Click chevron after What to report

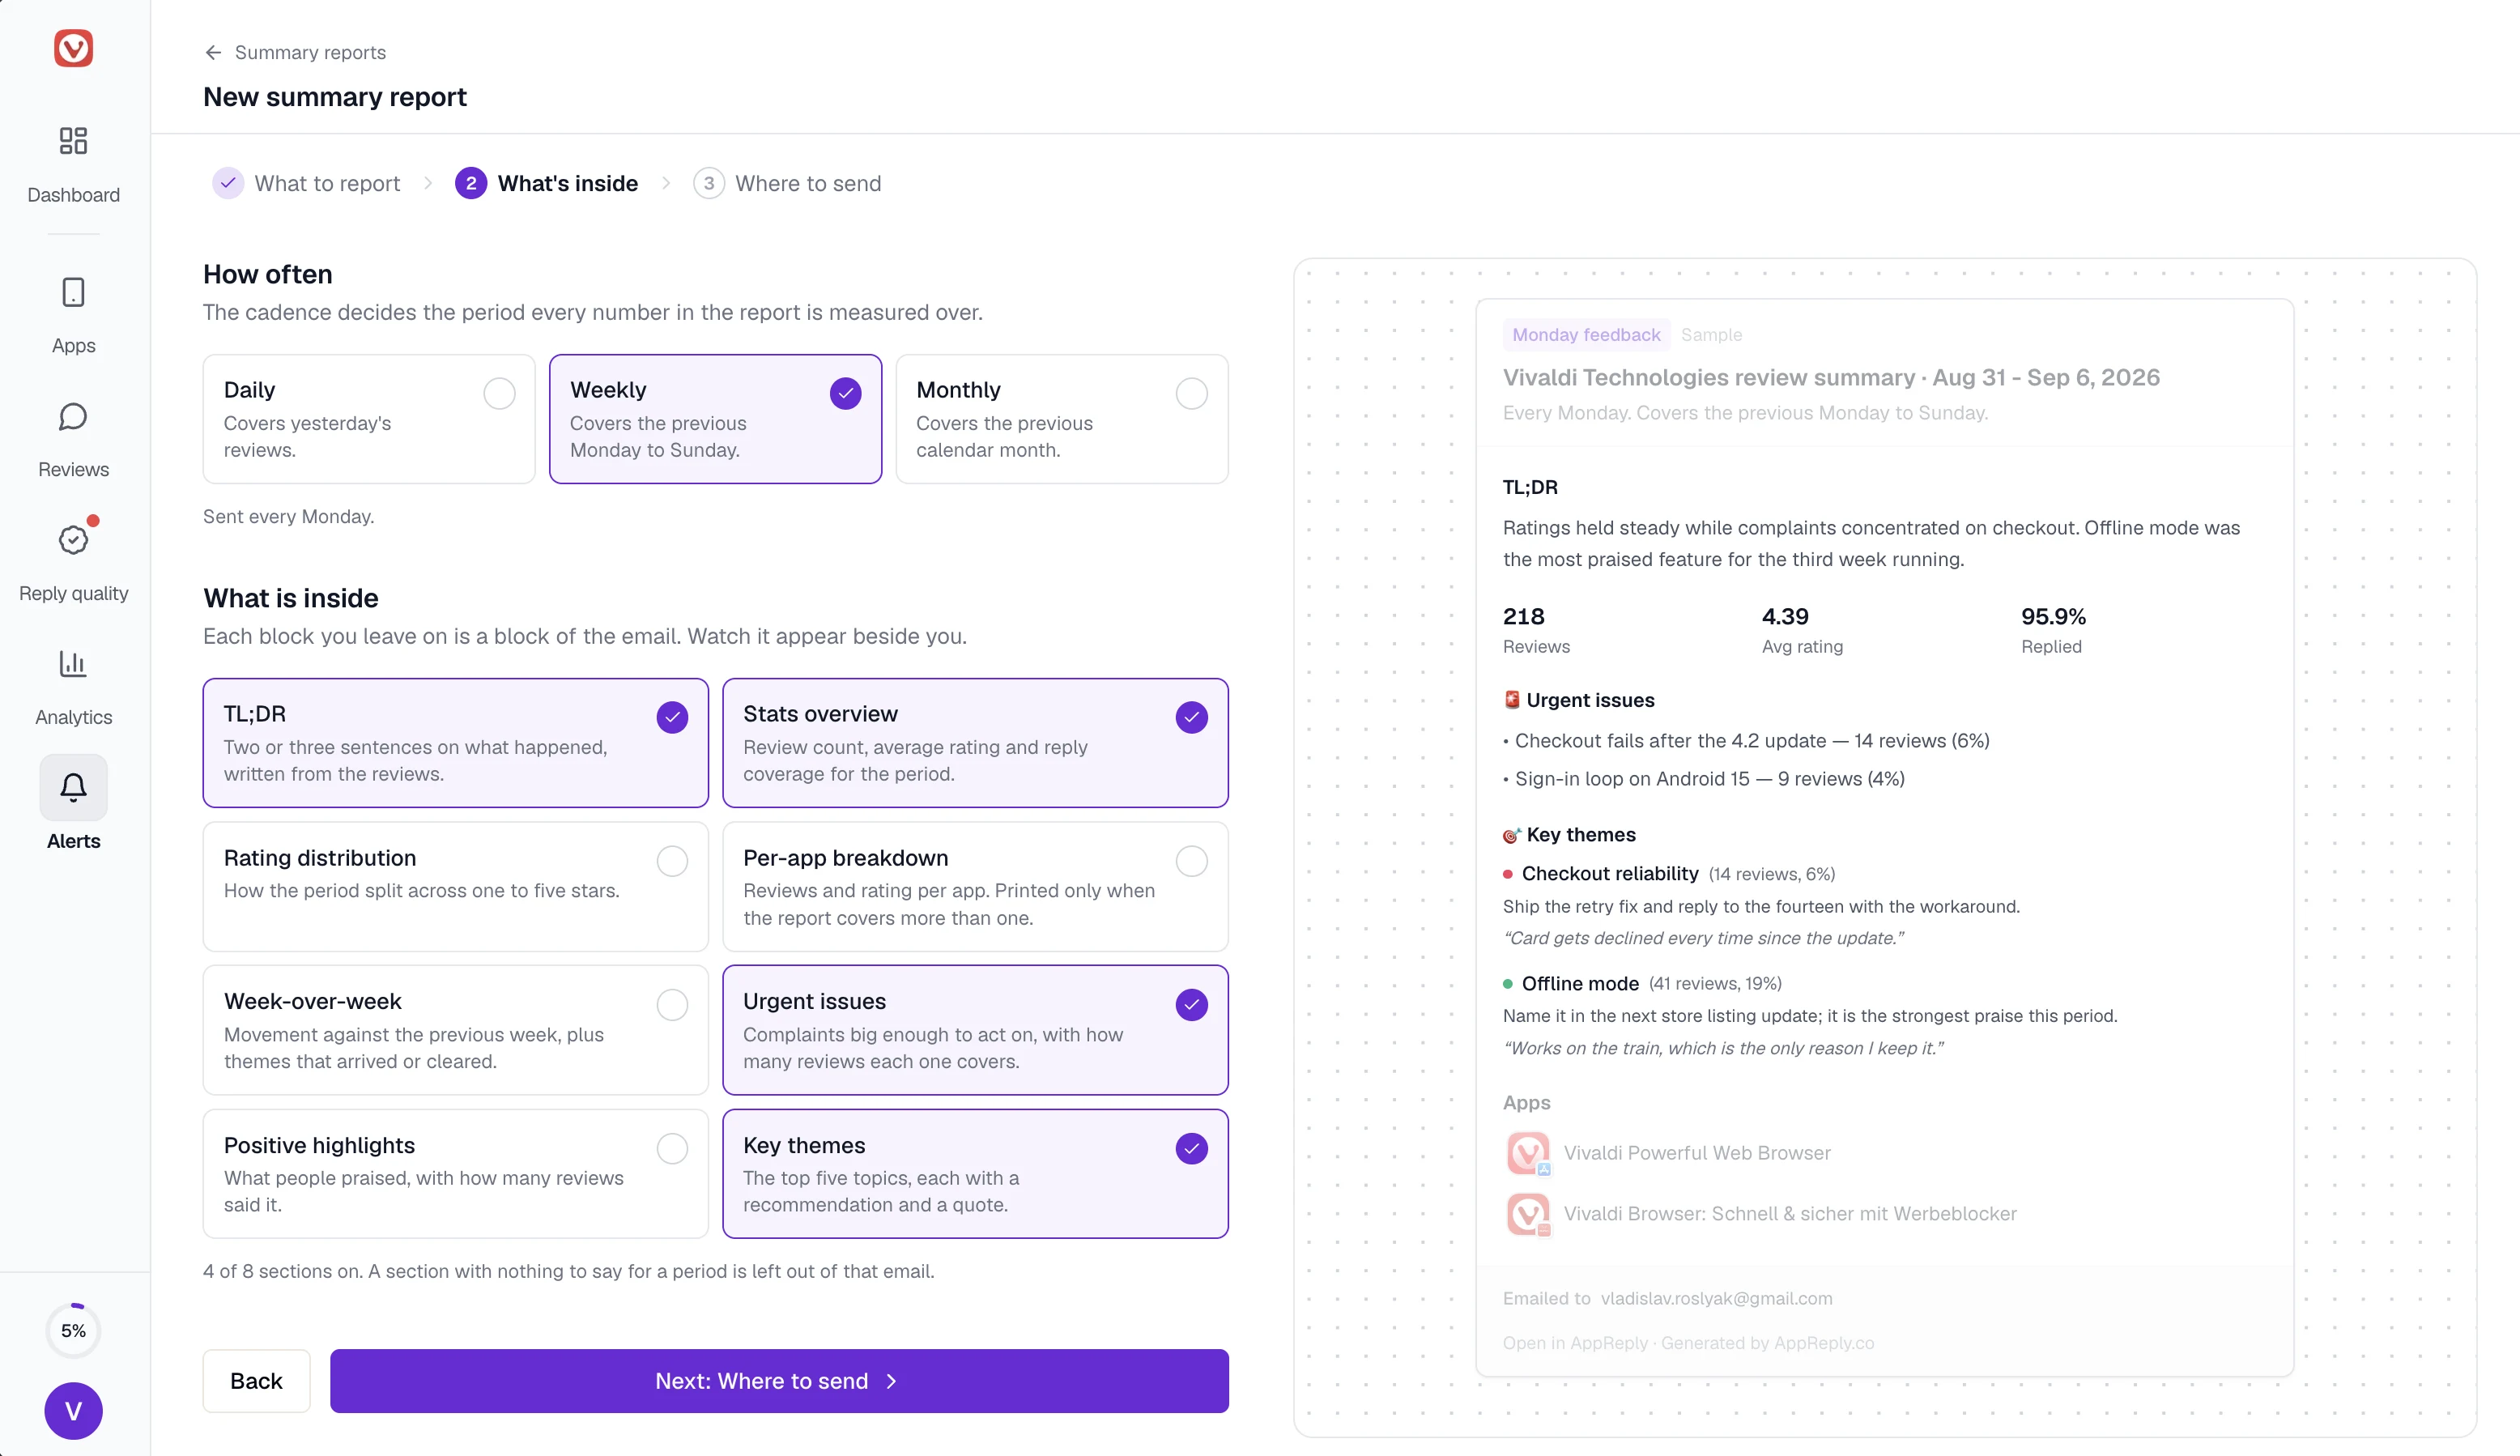(428, 183)
